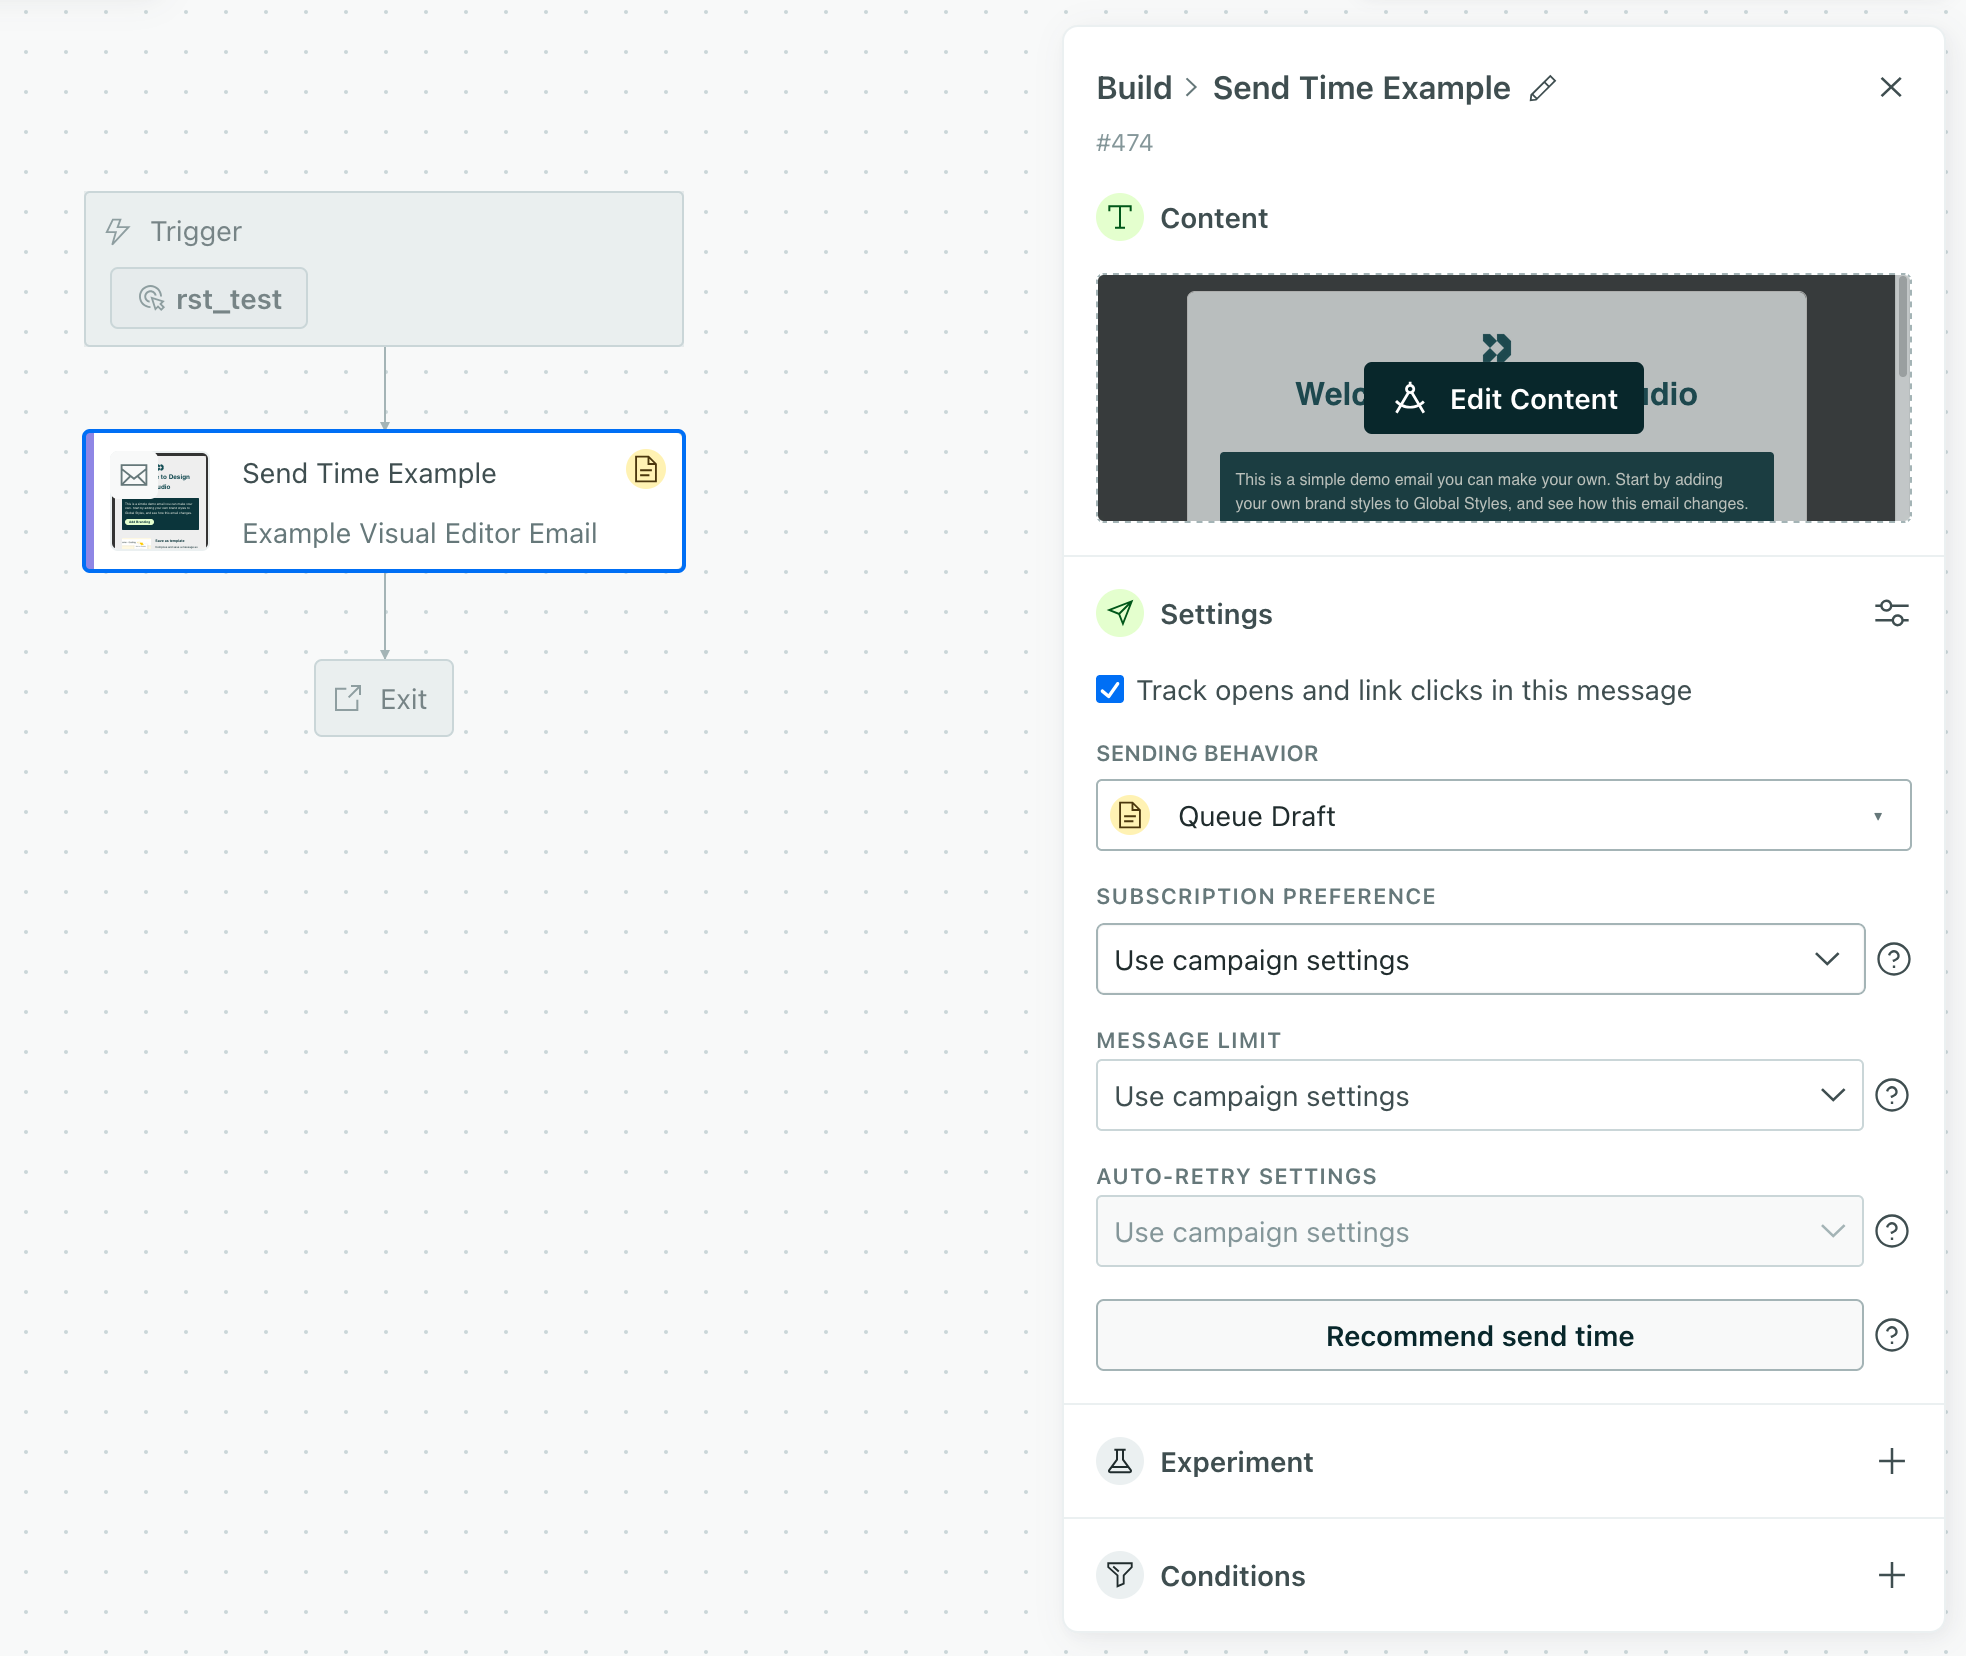
Task: Select the rst_test trigger chip
Action: pyautogui.click(x=208, y=297)
